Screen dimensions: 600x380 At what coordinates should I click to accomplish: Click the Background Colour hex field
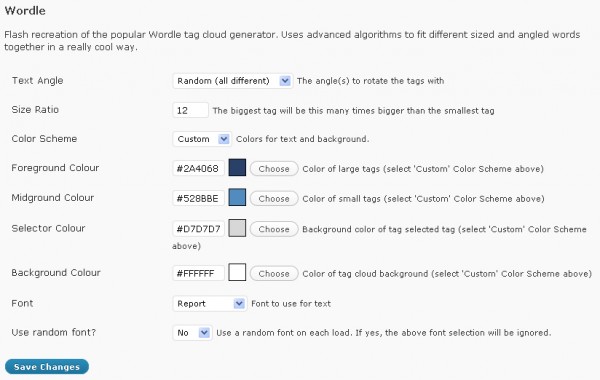[x=198, y=273]
